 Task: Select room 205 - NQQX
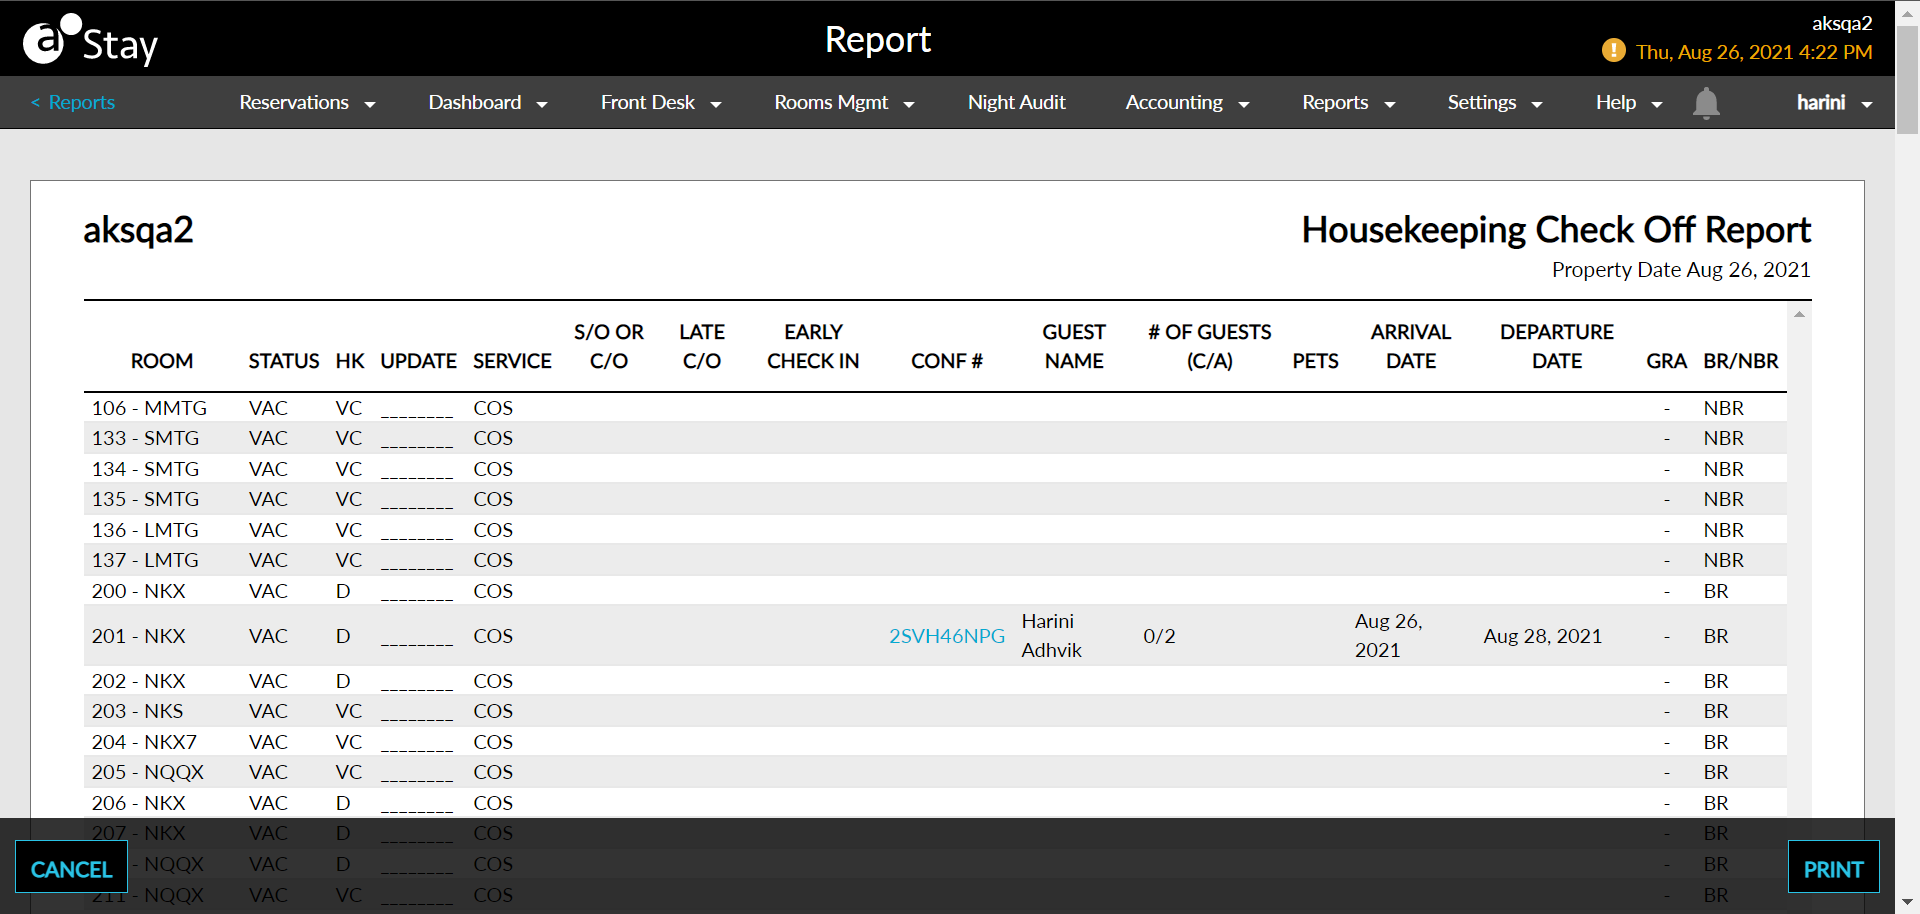[935, 772]
